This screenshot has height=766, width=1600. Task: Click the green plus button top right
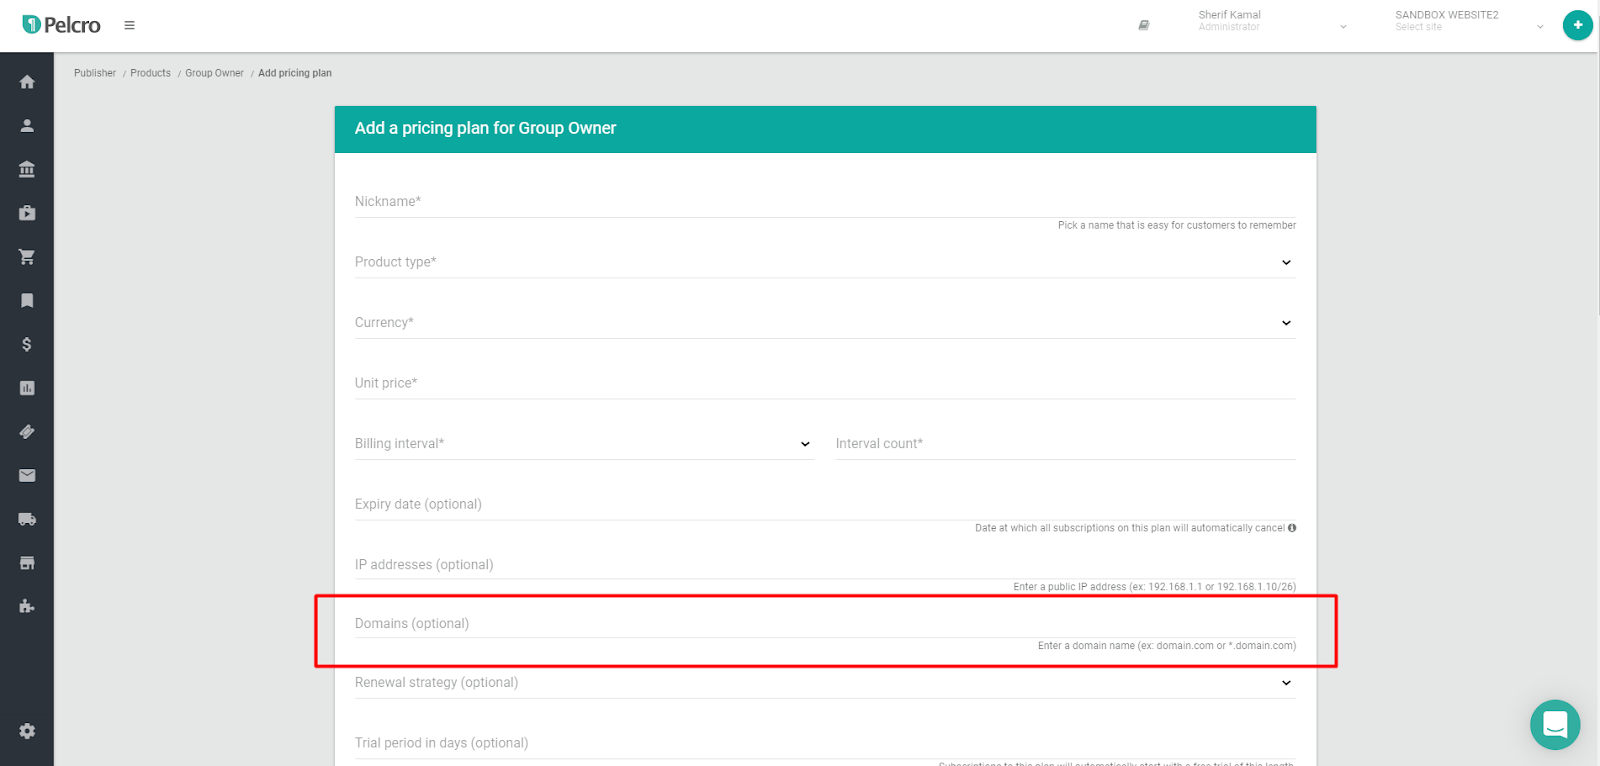pos(1577,25)
